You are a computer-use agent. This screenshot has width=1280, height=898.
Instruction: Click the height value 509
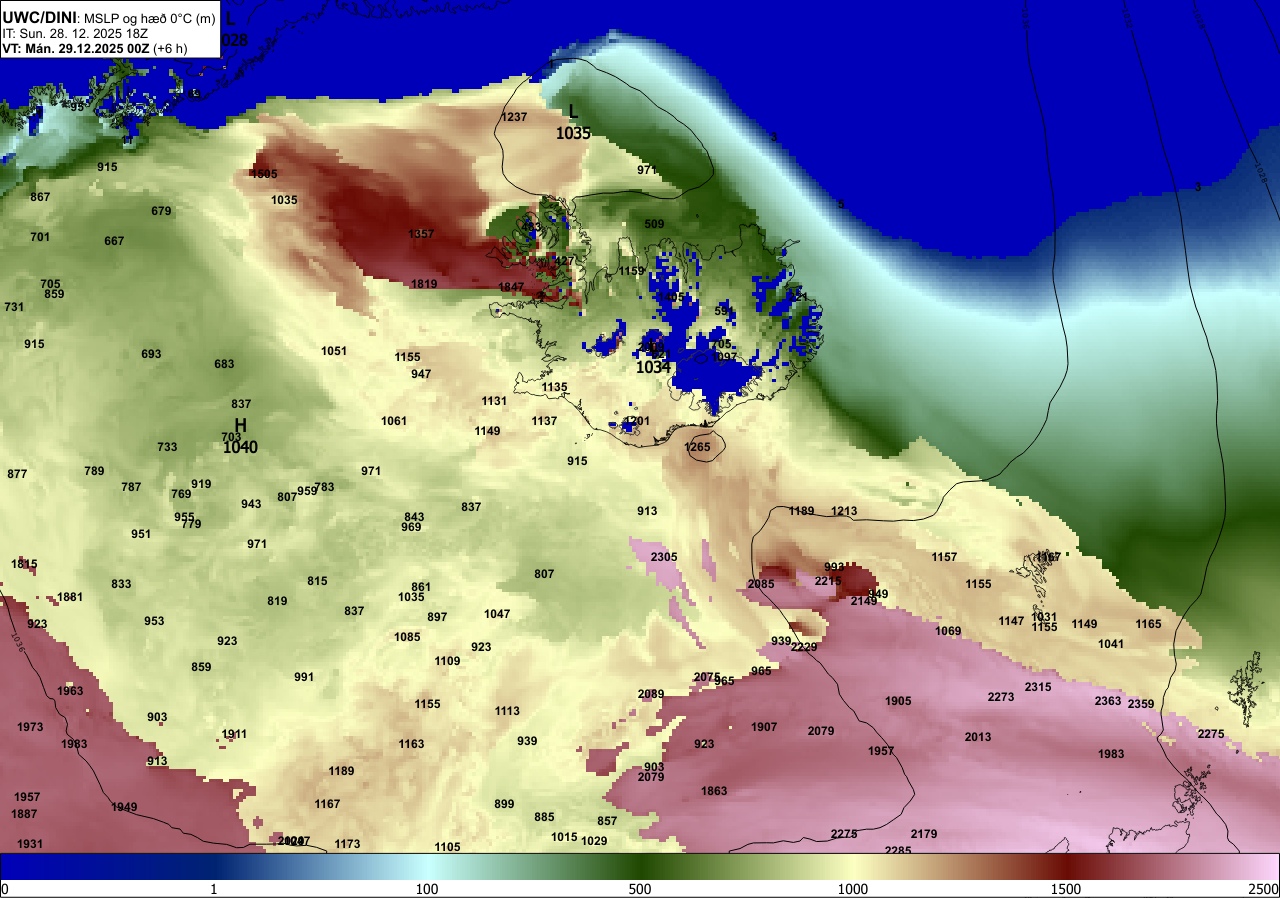point(654,224)
